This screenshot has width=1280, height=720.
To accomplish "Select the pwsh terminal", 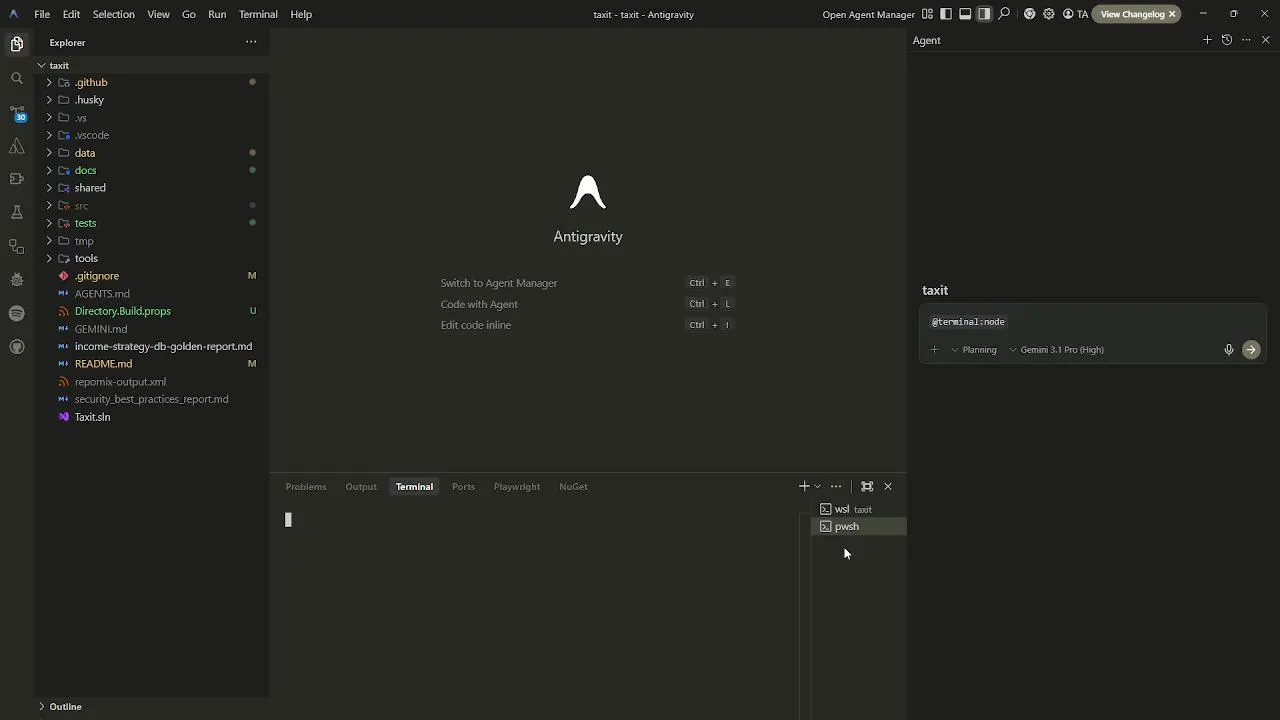I will (858, 526).
